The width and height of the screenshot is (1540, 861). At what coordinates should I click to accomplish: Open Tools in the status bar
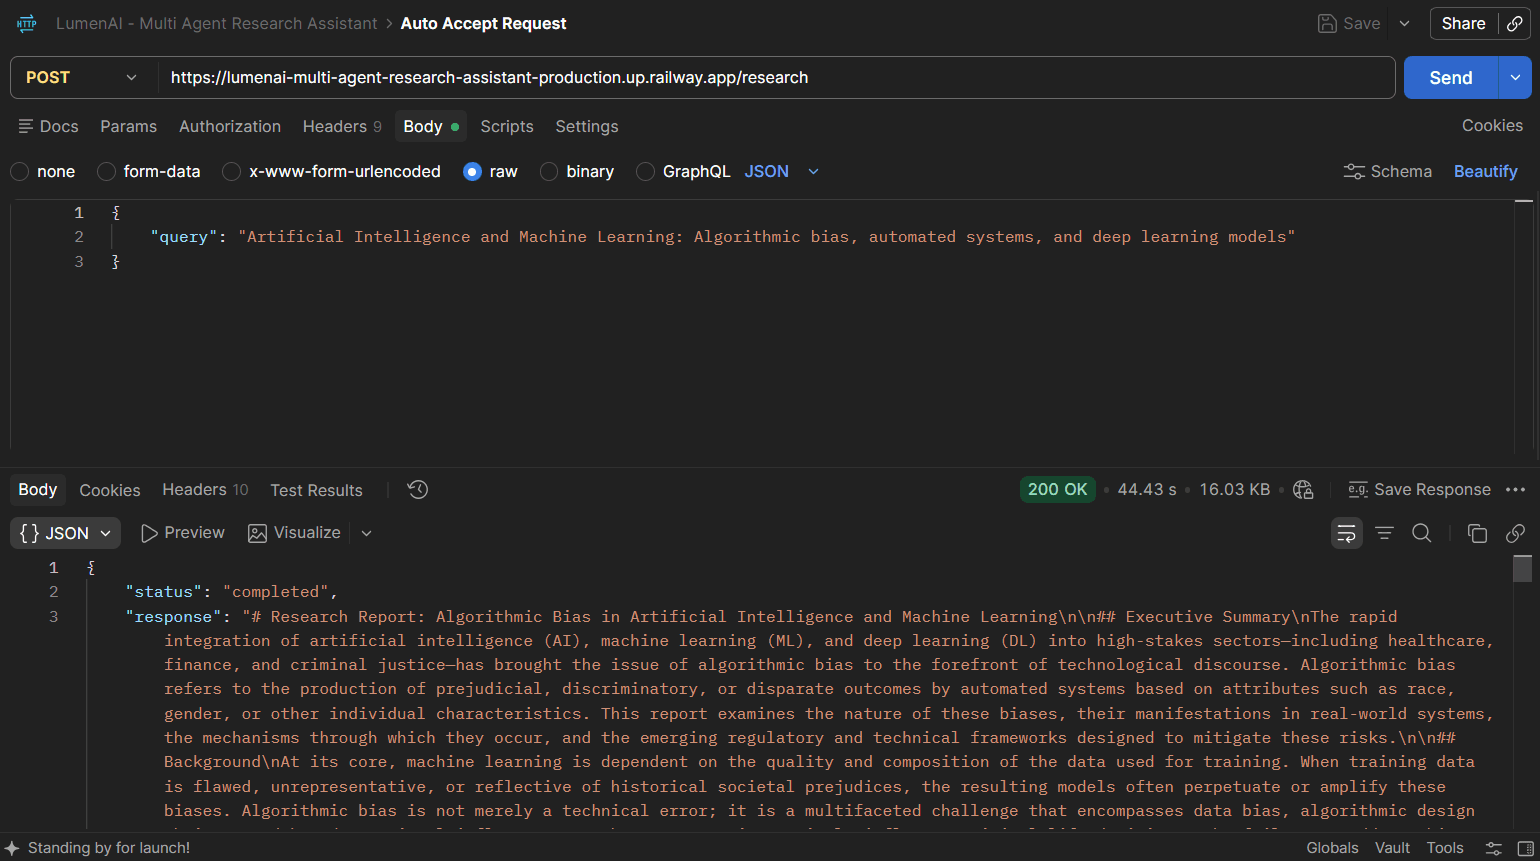pyautogui.click(x=1445, y=848)
